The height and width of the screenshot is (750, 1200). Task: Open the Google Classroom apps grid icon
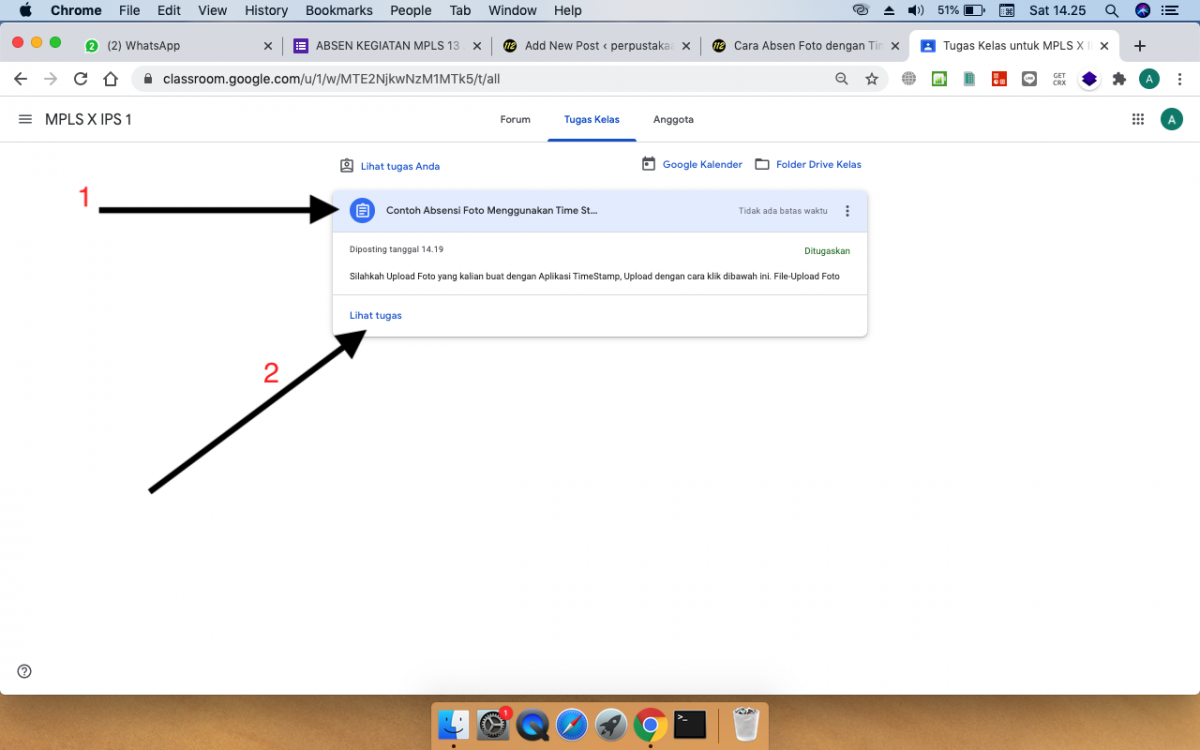pyautogui.click(x=1137, y=118)
